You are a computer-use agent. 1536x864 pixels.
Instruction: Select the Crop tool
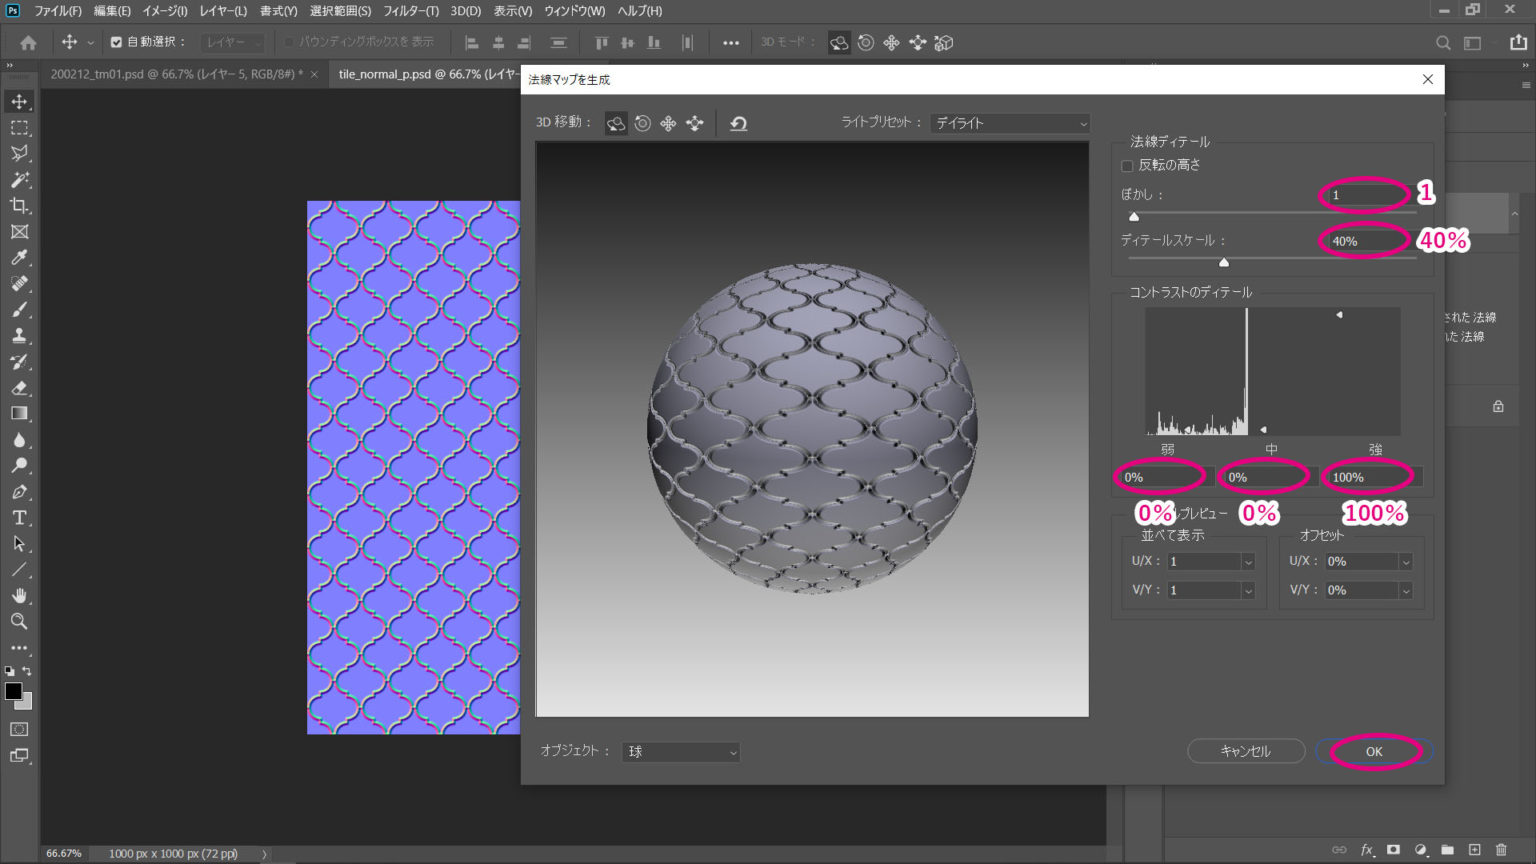pos(20,207)
